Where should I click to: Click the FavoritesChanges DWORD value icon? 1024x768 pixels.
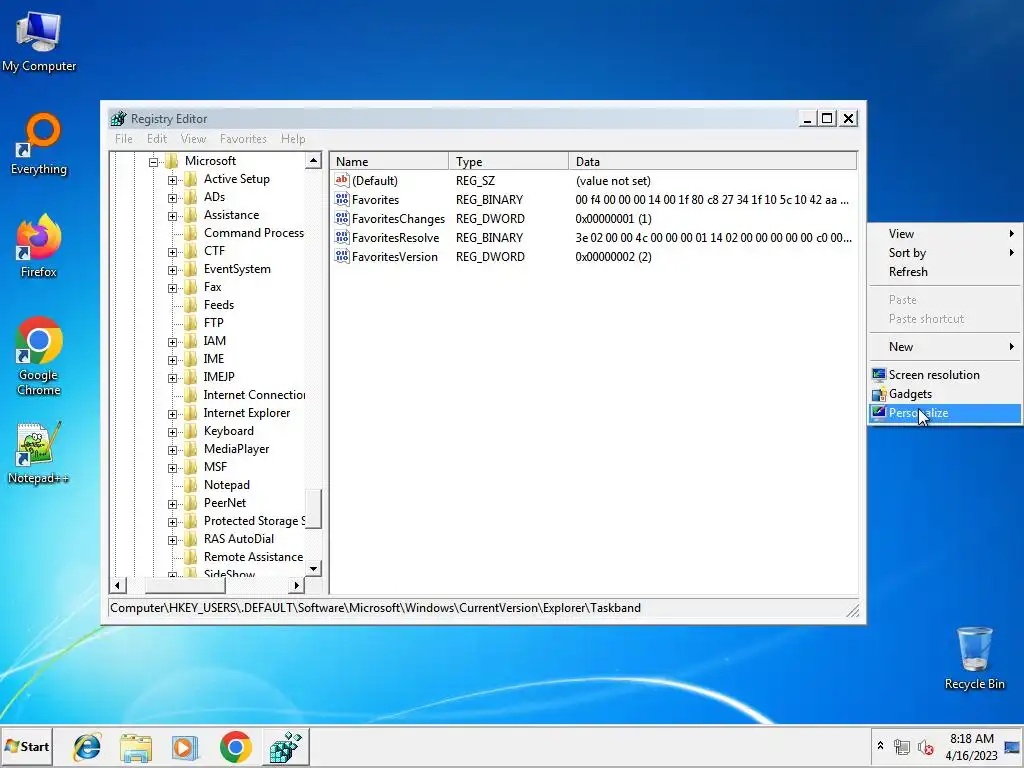[342, 218]
